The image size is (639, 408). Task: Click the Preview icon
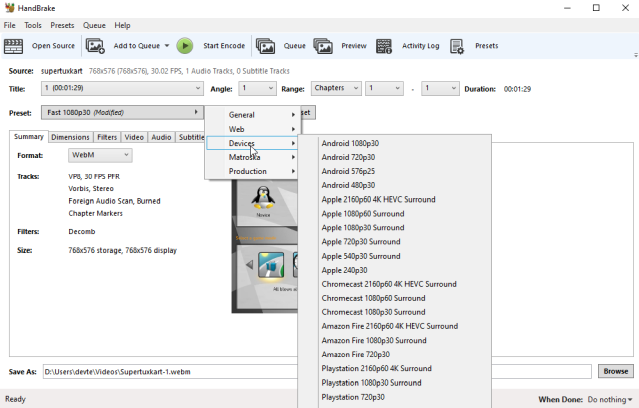click(323, 46)
